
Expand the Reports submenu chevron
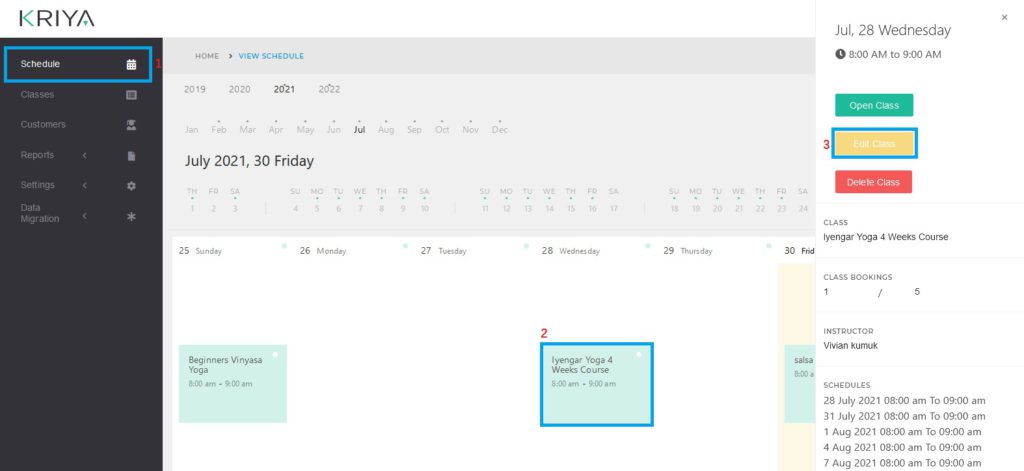click(x=85, y=155)
